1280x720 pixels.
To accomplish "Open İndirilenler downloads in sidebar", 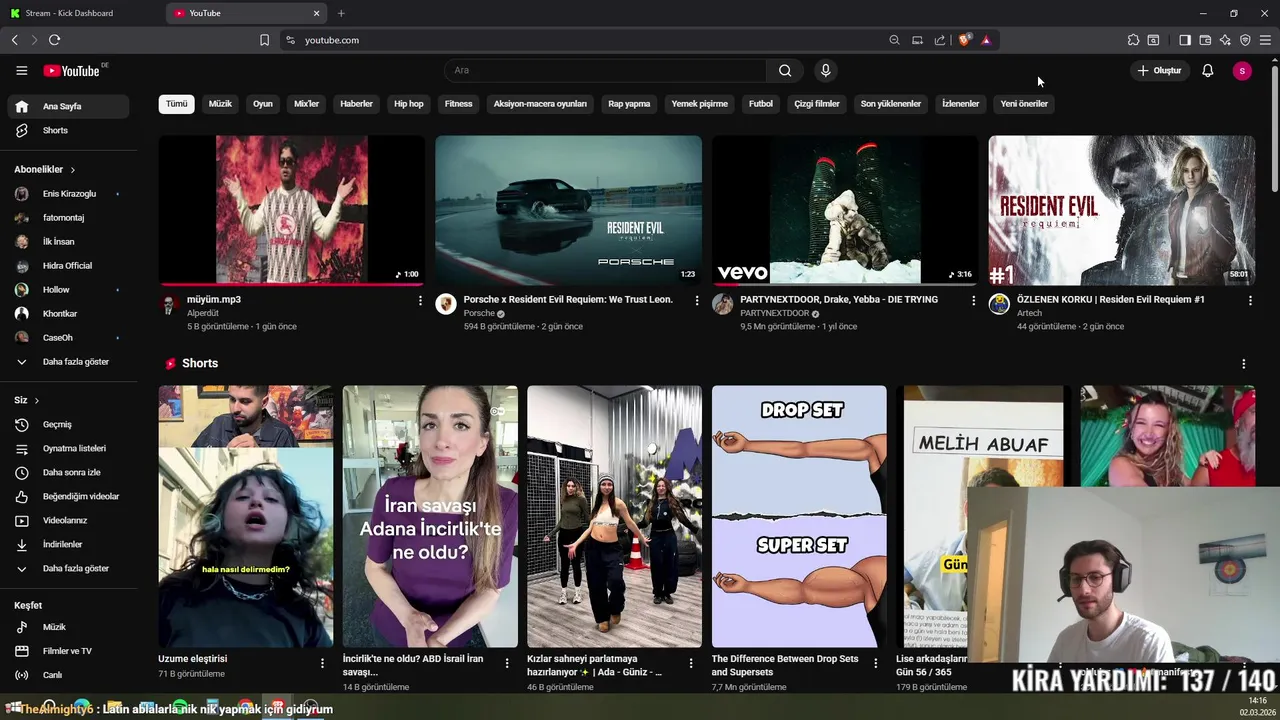I will (x=68, y=544).
